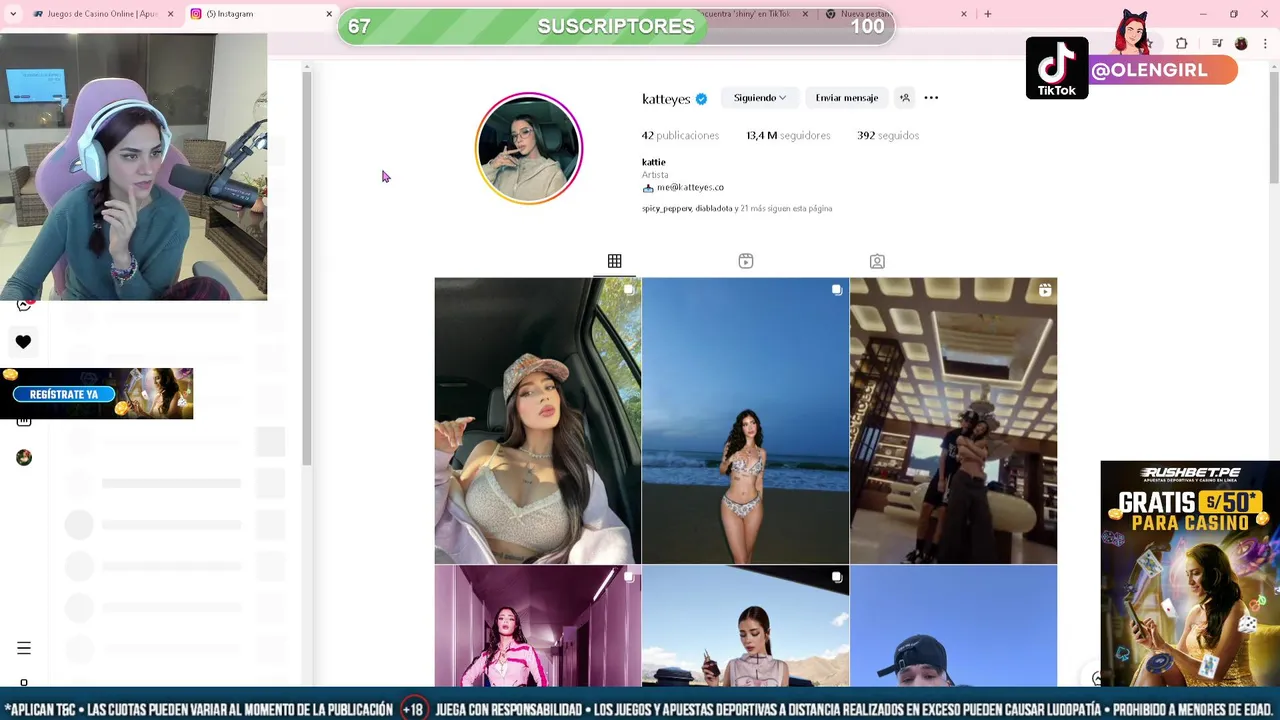Image resolution: width=1280 pixels, height=720 pixels.
Task: Open the beach bikini post
Action: [x=745, y=421]
